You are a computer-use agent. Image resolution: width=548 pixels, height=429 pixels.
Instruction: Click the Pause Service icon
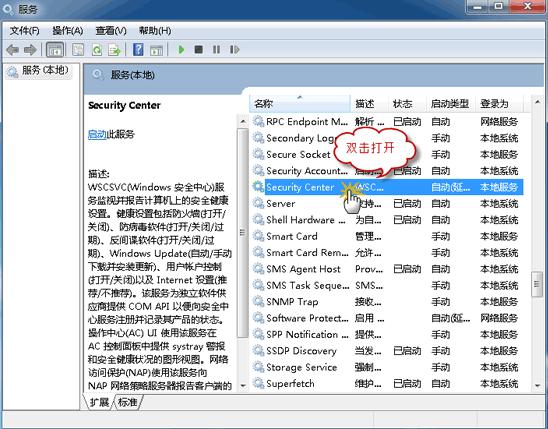[216, 50]
